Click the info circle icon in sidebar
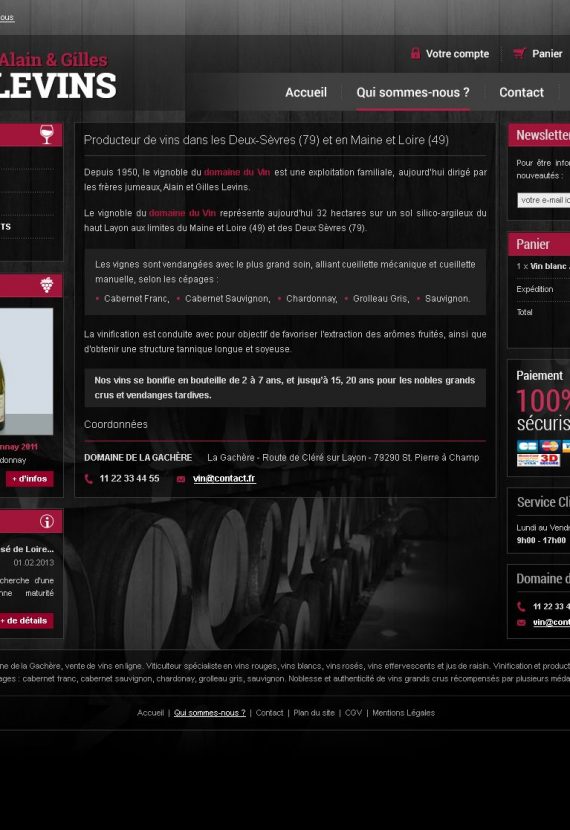Screen dimensions: 570x830 47,521
